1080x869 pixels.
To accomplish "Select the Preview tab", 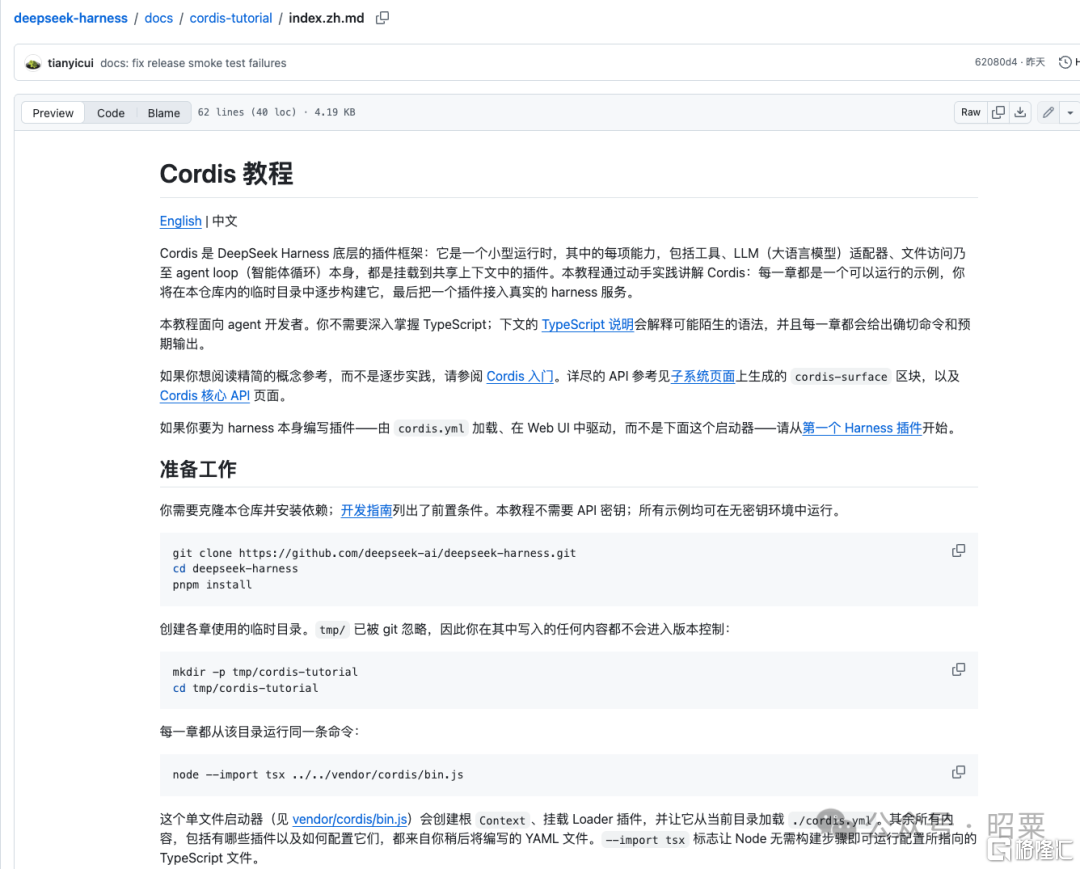I will 53,113.
